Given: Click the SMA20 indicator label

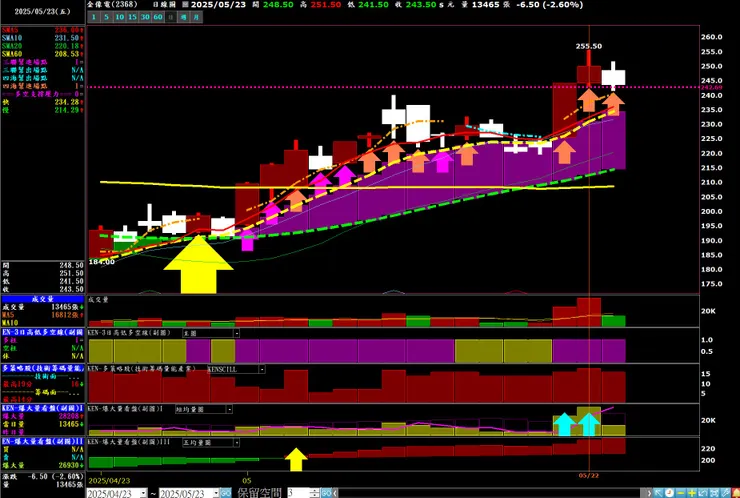Looking at the screenshot, I should [12, 46].
